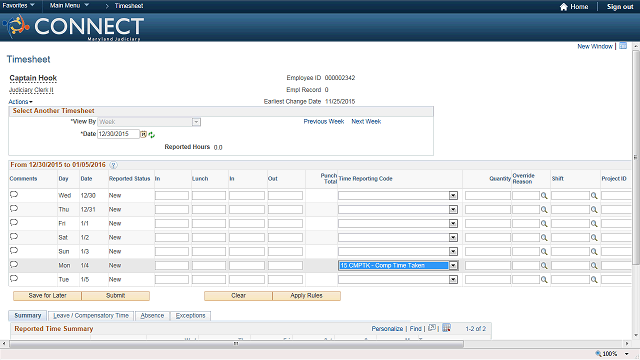
Task: Click download-to-spreadsheet icon in Reported Time Summary
Action: (x=447, y=328)
